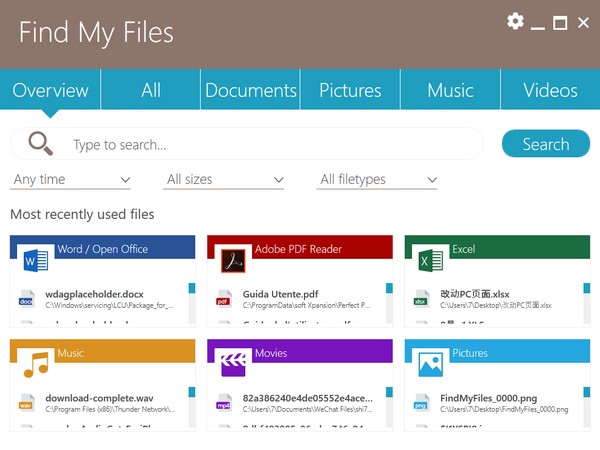Click the C:\Windows\servicing path under wdagplaceholder.docx
Image resolution: width=600 pixels, height=450 pixels.
coord(109,305)
